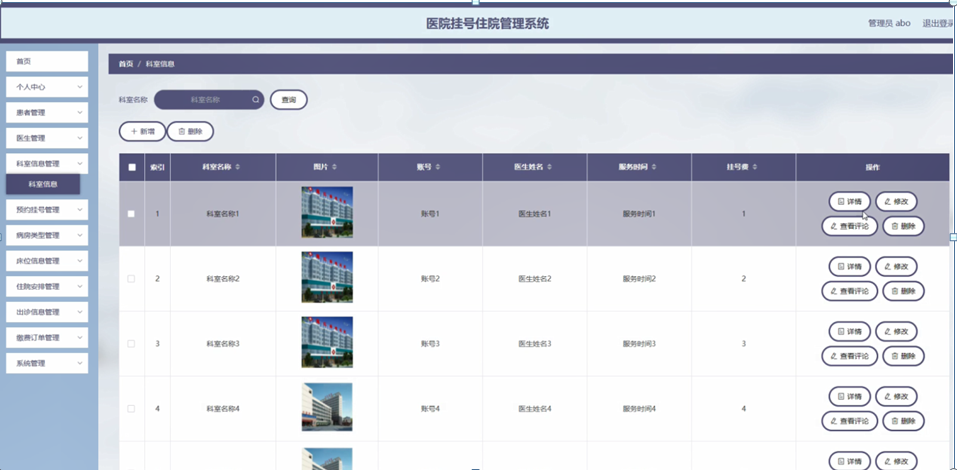
Task: Click the 服务时间3 cell
Action: [x=640, y=344]
